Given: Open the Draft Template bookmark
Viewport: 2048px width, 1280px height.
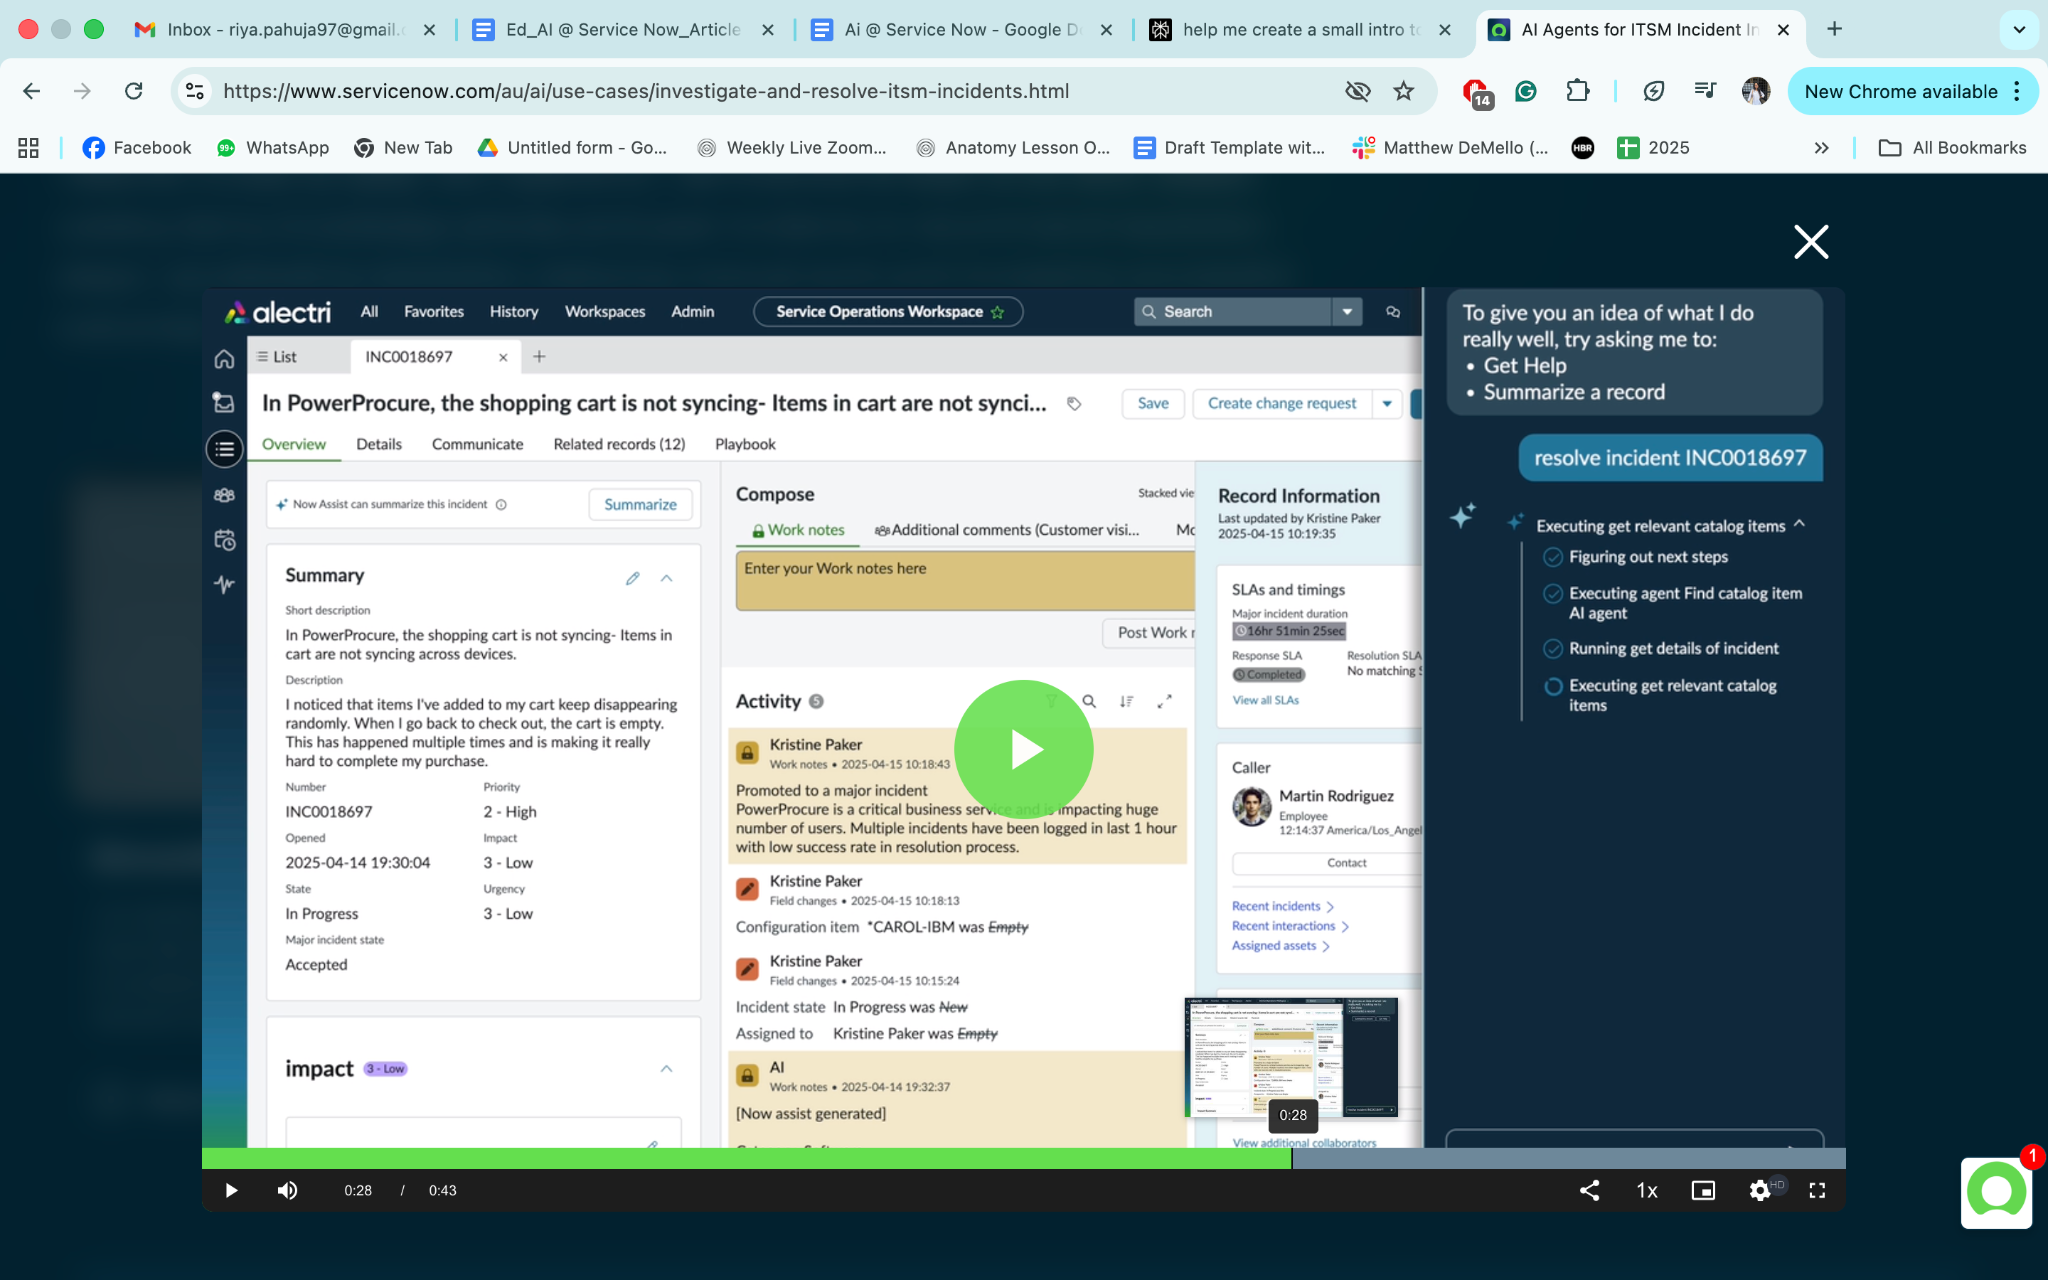Looking at the screenshot, I should coord(1229,148).
